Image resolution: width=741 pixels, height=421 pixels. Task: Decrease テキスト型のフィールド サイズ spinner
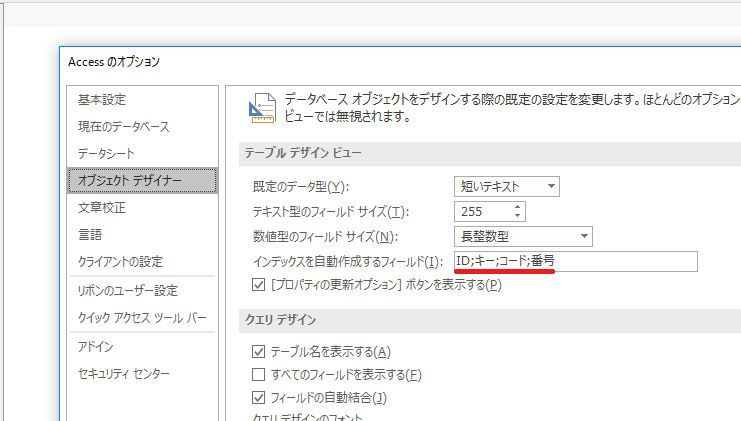pyautogui.click(x=517, y=216)
